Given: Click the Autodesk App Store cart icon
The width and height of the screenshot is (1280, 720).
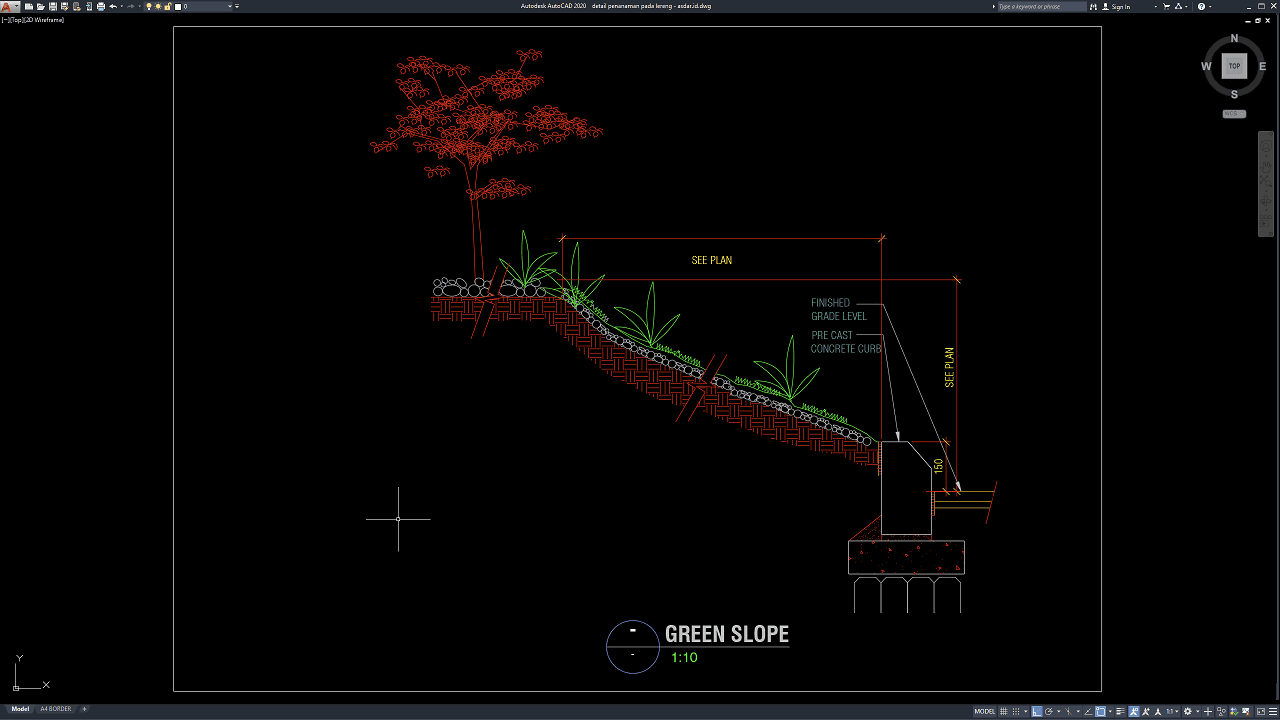Looking at the screenshot, I should coord(1166,6).
